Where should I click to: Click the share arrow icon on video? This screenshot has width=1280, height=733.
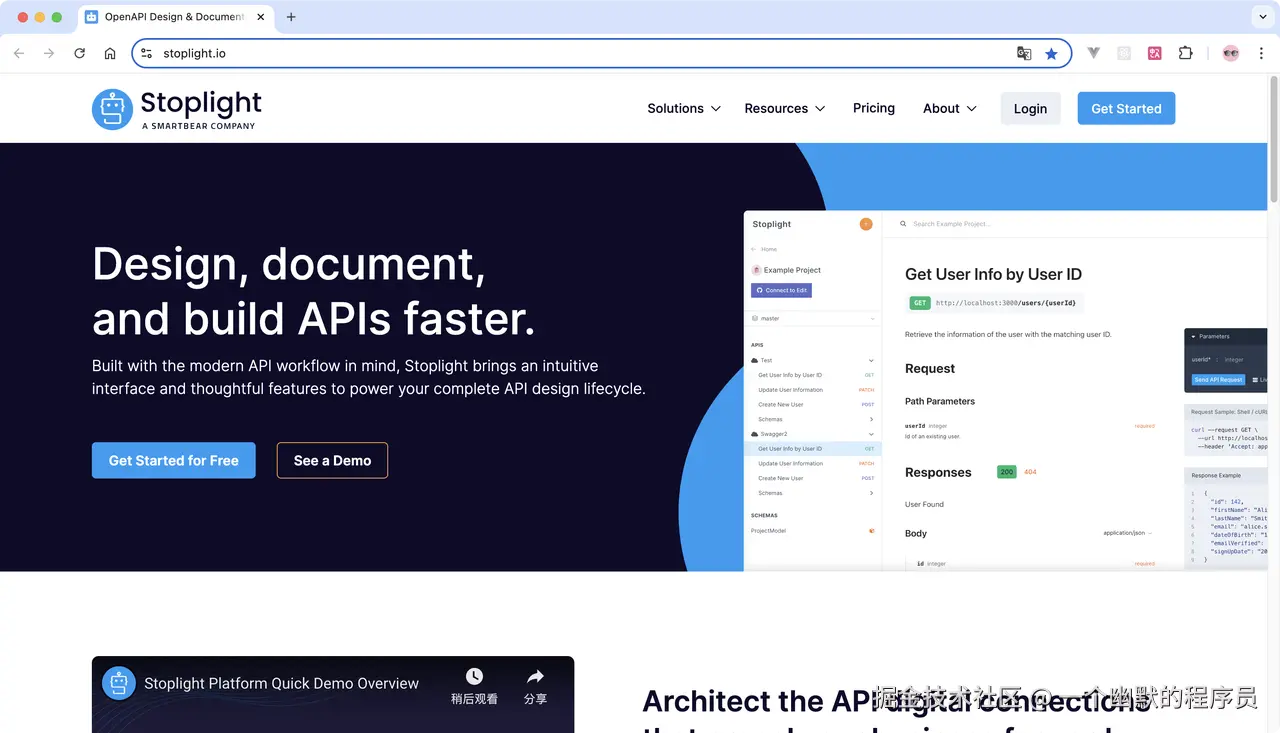click(535, 677)
